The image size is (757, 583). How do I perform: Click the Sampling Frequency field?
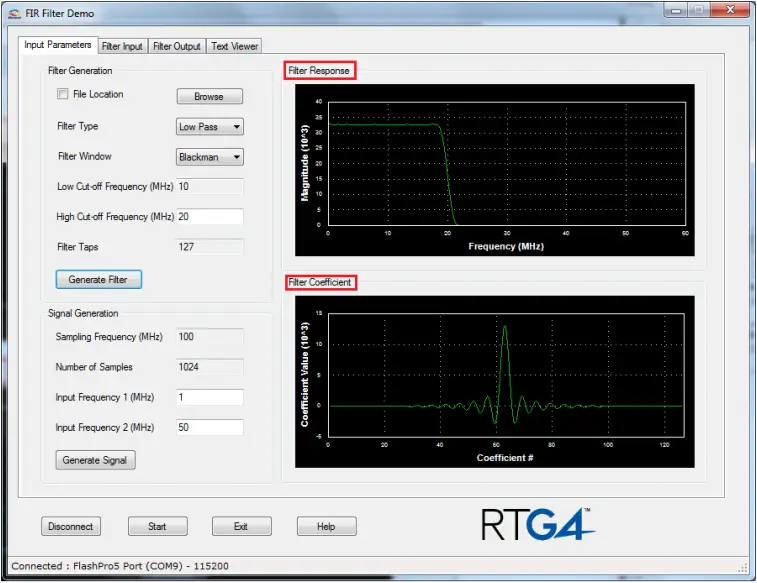(x=210, y=336)
